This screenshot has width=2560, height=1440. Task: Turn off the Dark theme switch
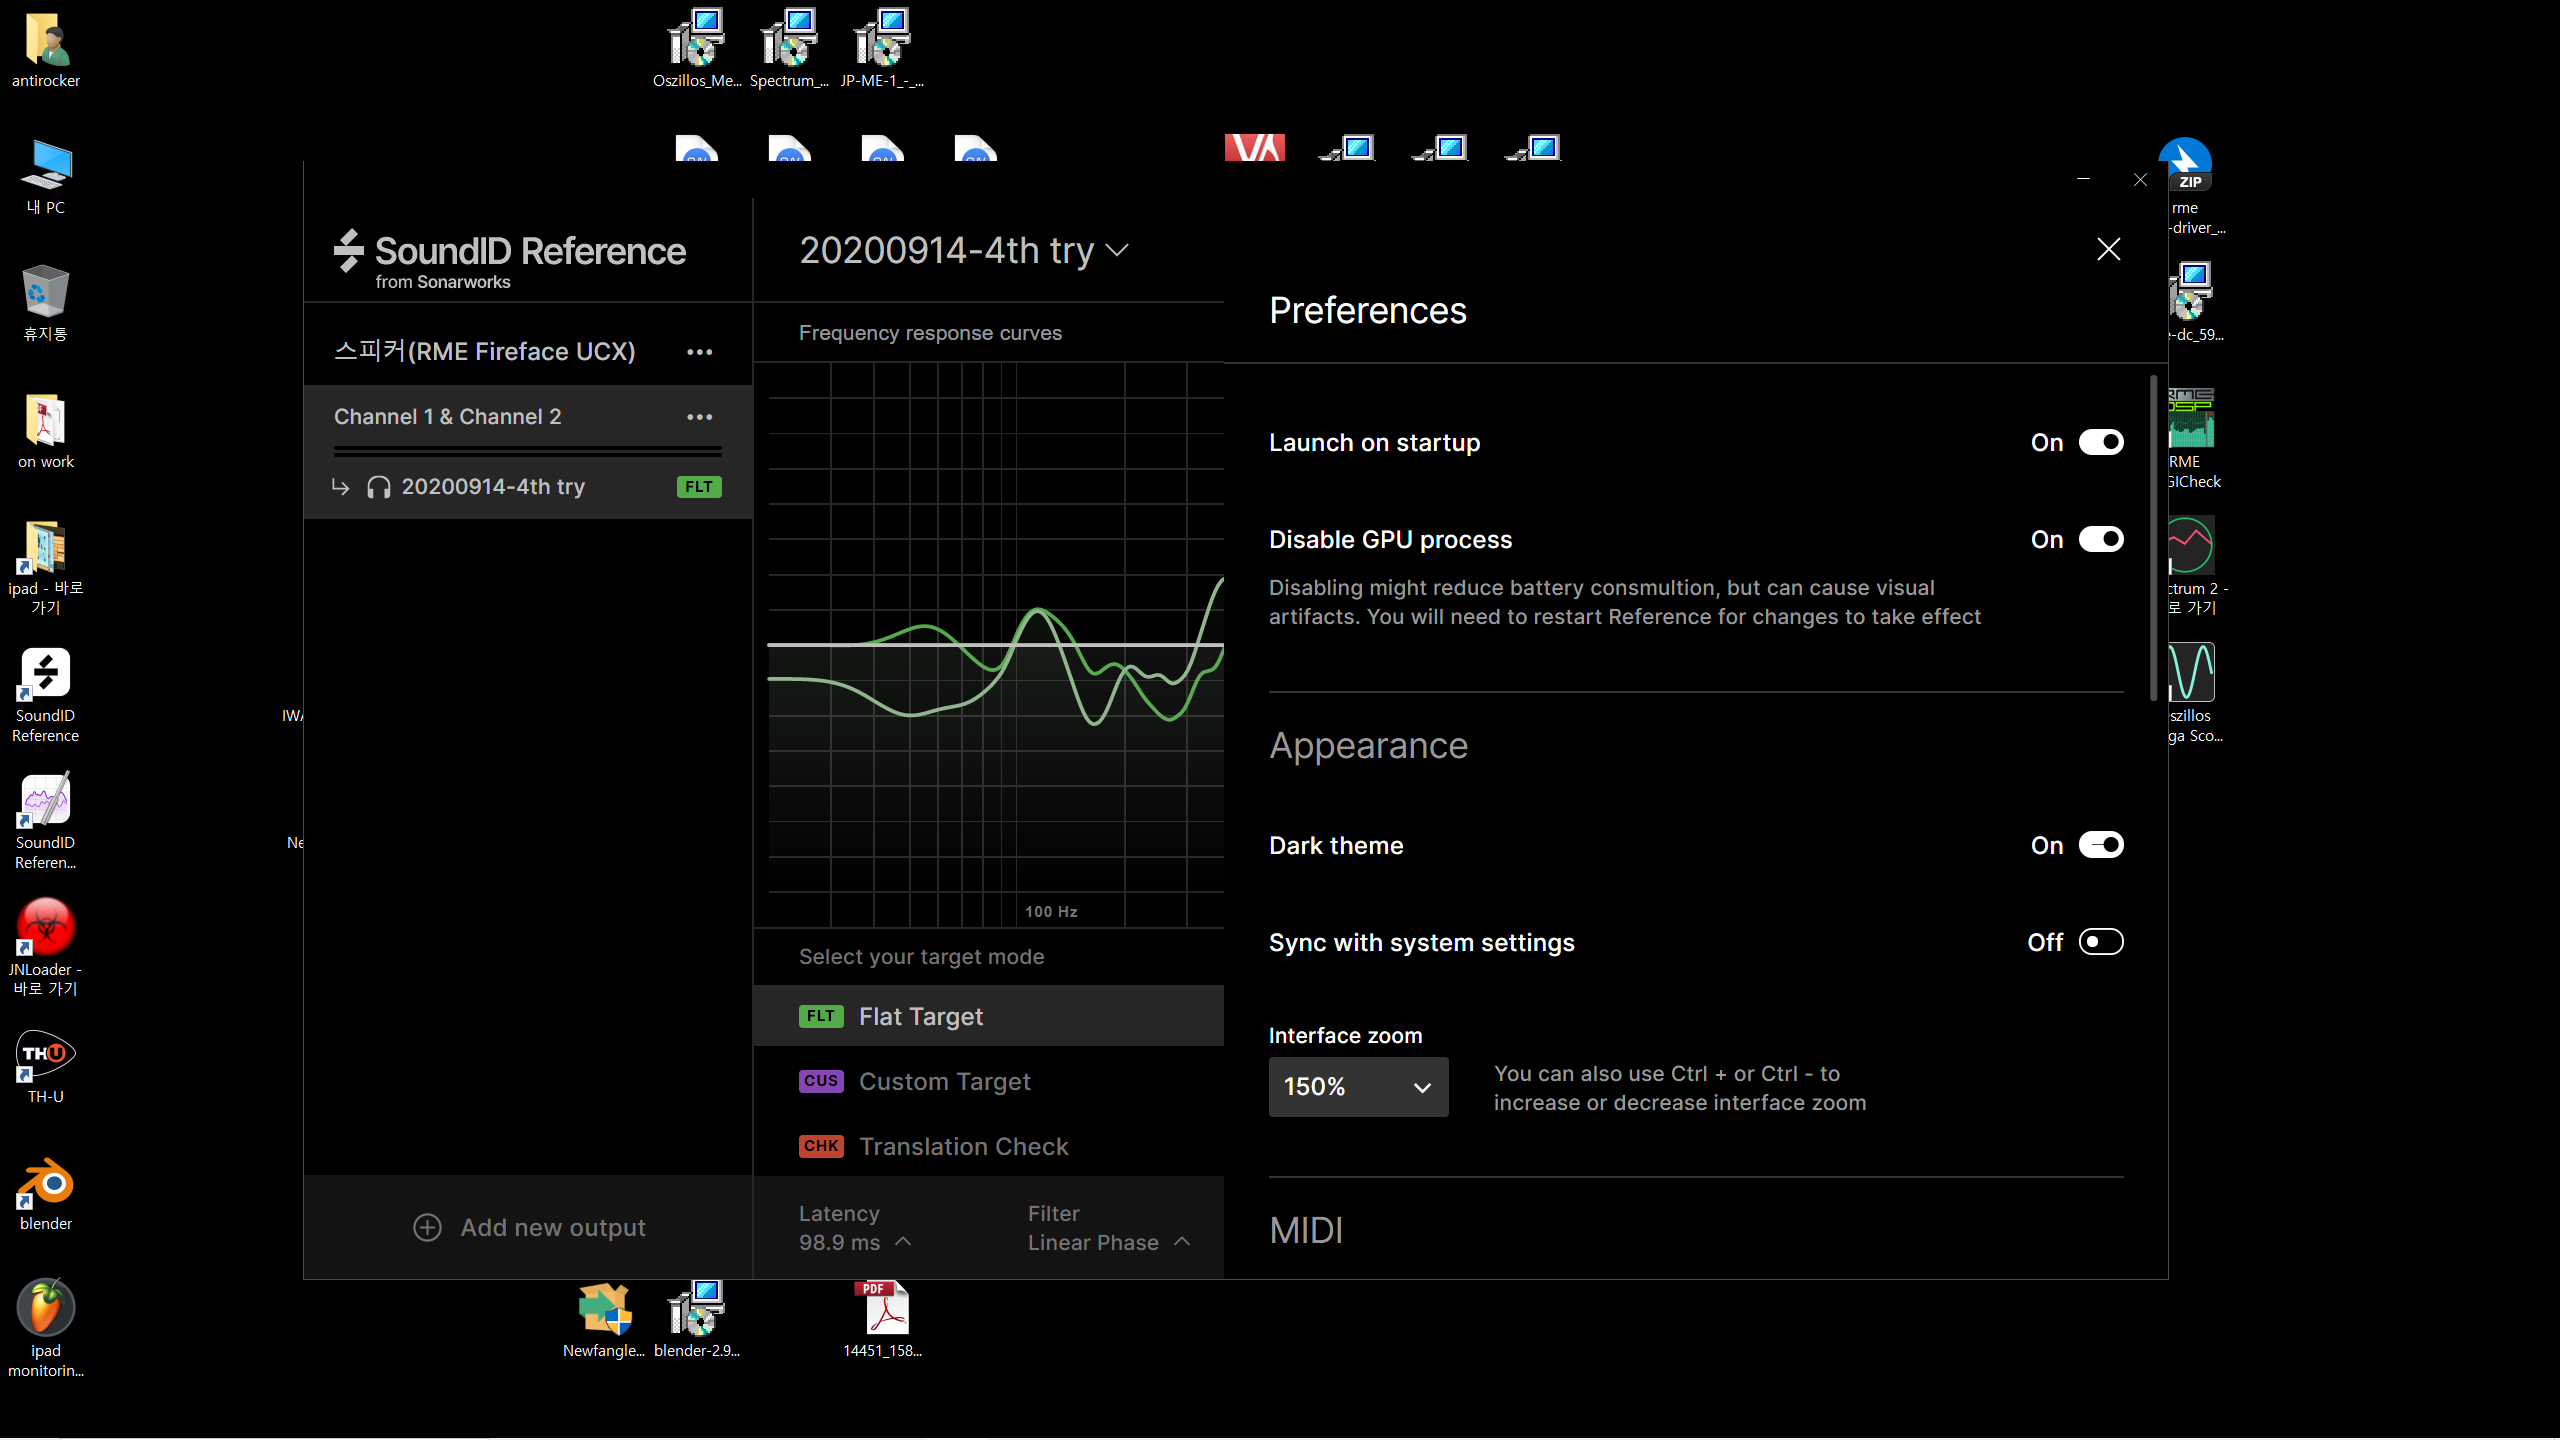click(2101, 845)
